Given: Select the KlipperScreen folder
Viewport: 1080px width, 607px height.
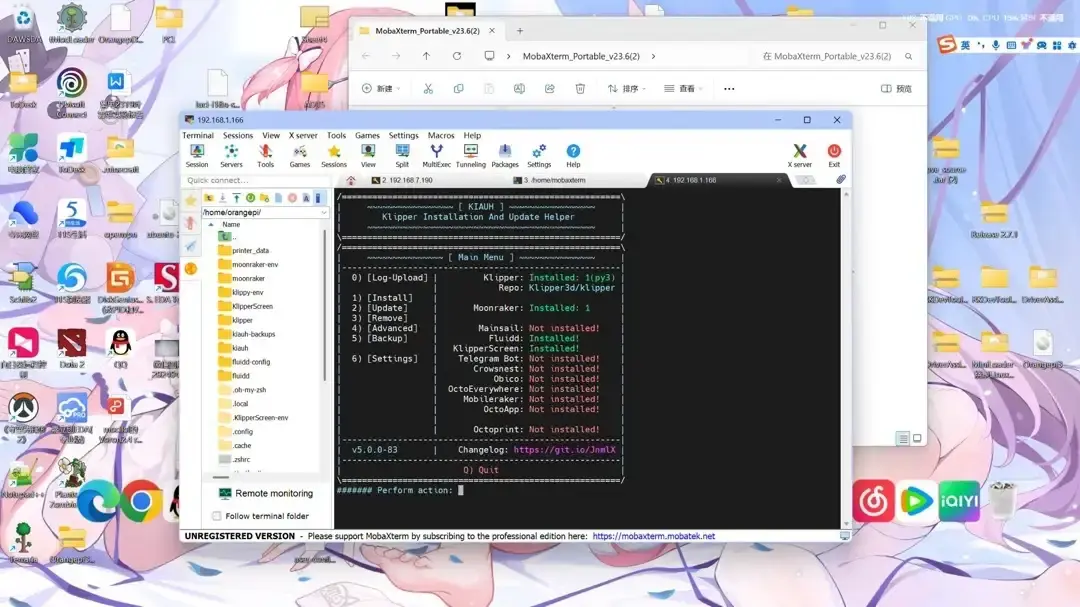Looking at the screenshot, I should coord(246,307).
